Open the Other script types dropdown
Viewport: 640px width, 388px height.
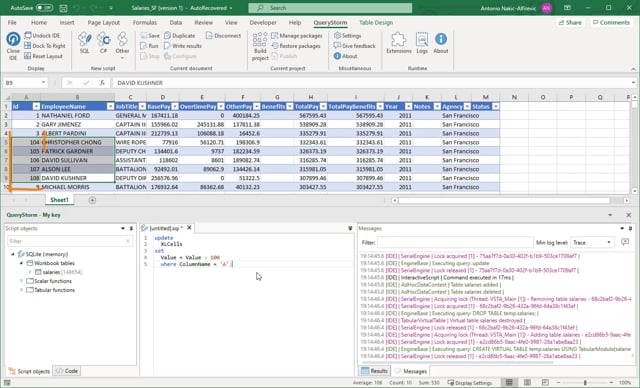pyautogui.click(x=122, y=46)
